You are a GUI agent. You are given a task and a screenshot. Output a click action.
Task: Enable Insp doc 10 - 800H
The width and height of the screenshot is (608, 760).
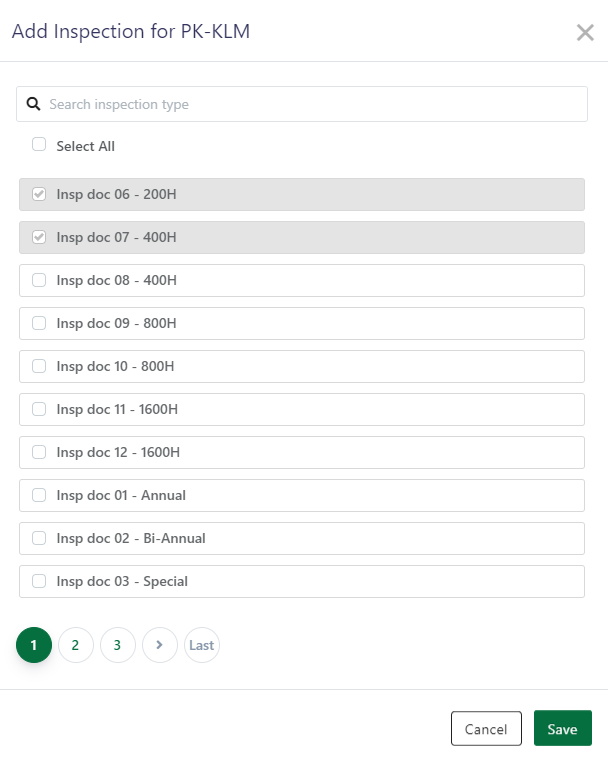point(39,366)
